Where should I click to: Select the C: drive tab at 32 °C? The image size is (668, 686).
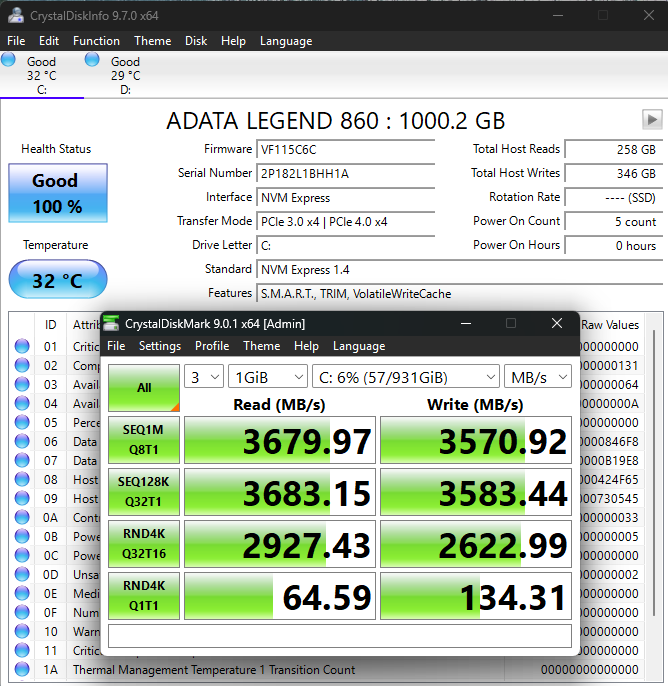click(42, 75)
